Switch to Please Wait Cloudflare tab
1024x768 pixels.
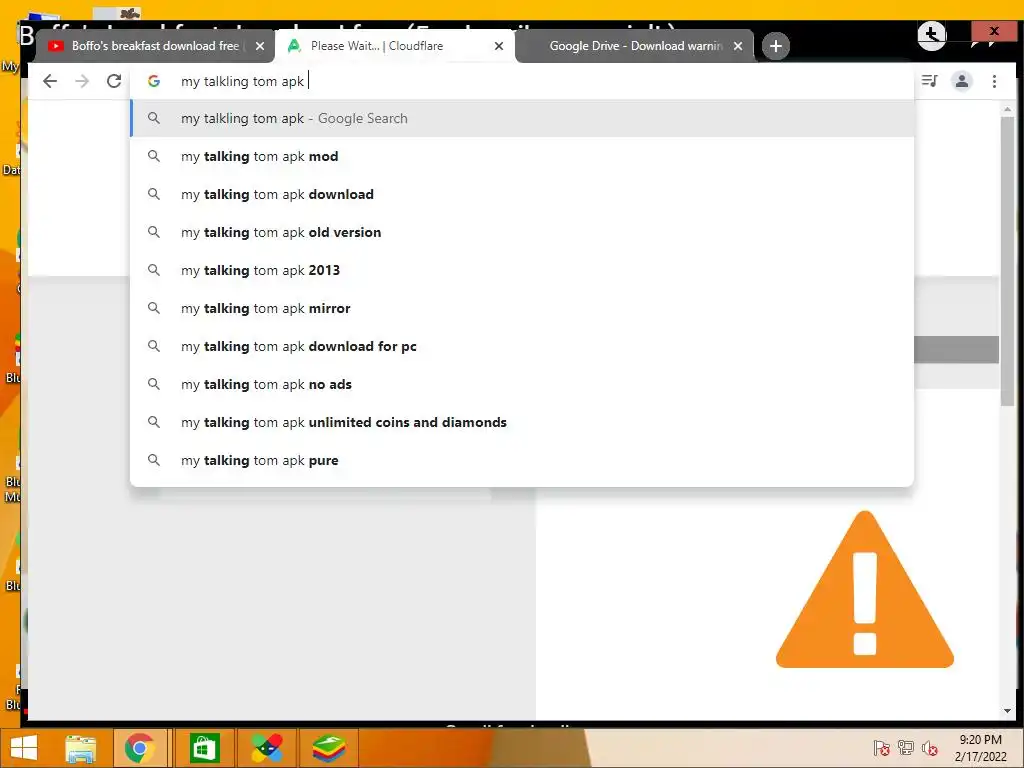[x=395, y=46]
